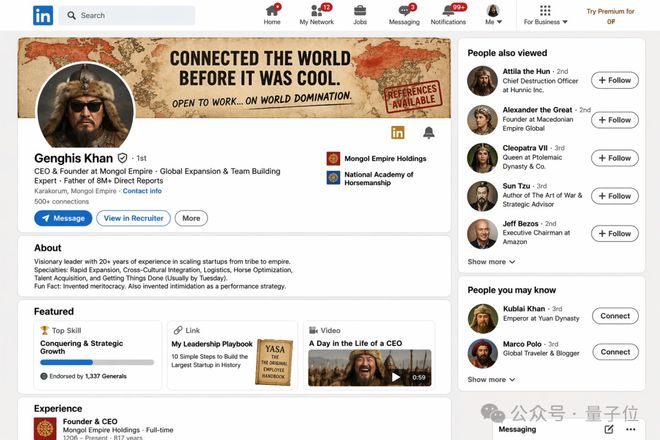The height and width of the screenshot is (440, 660).
Task: Open Messaging bar three-dots options
Action: pos(631,429)
